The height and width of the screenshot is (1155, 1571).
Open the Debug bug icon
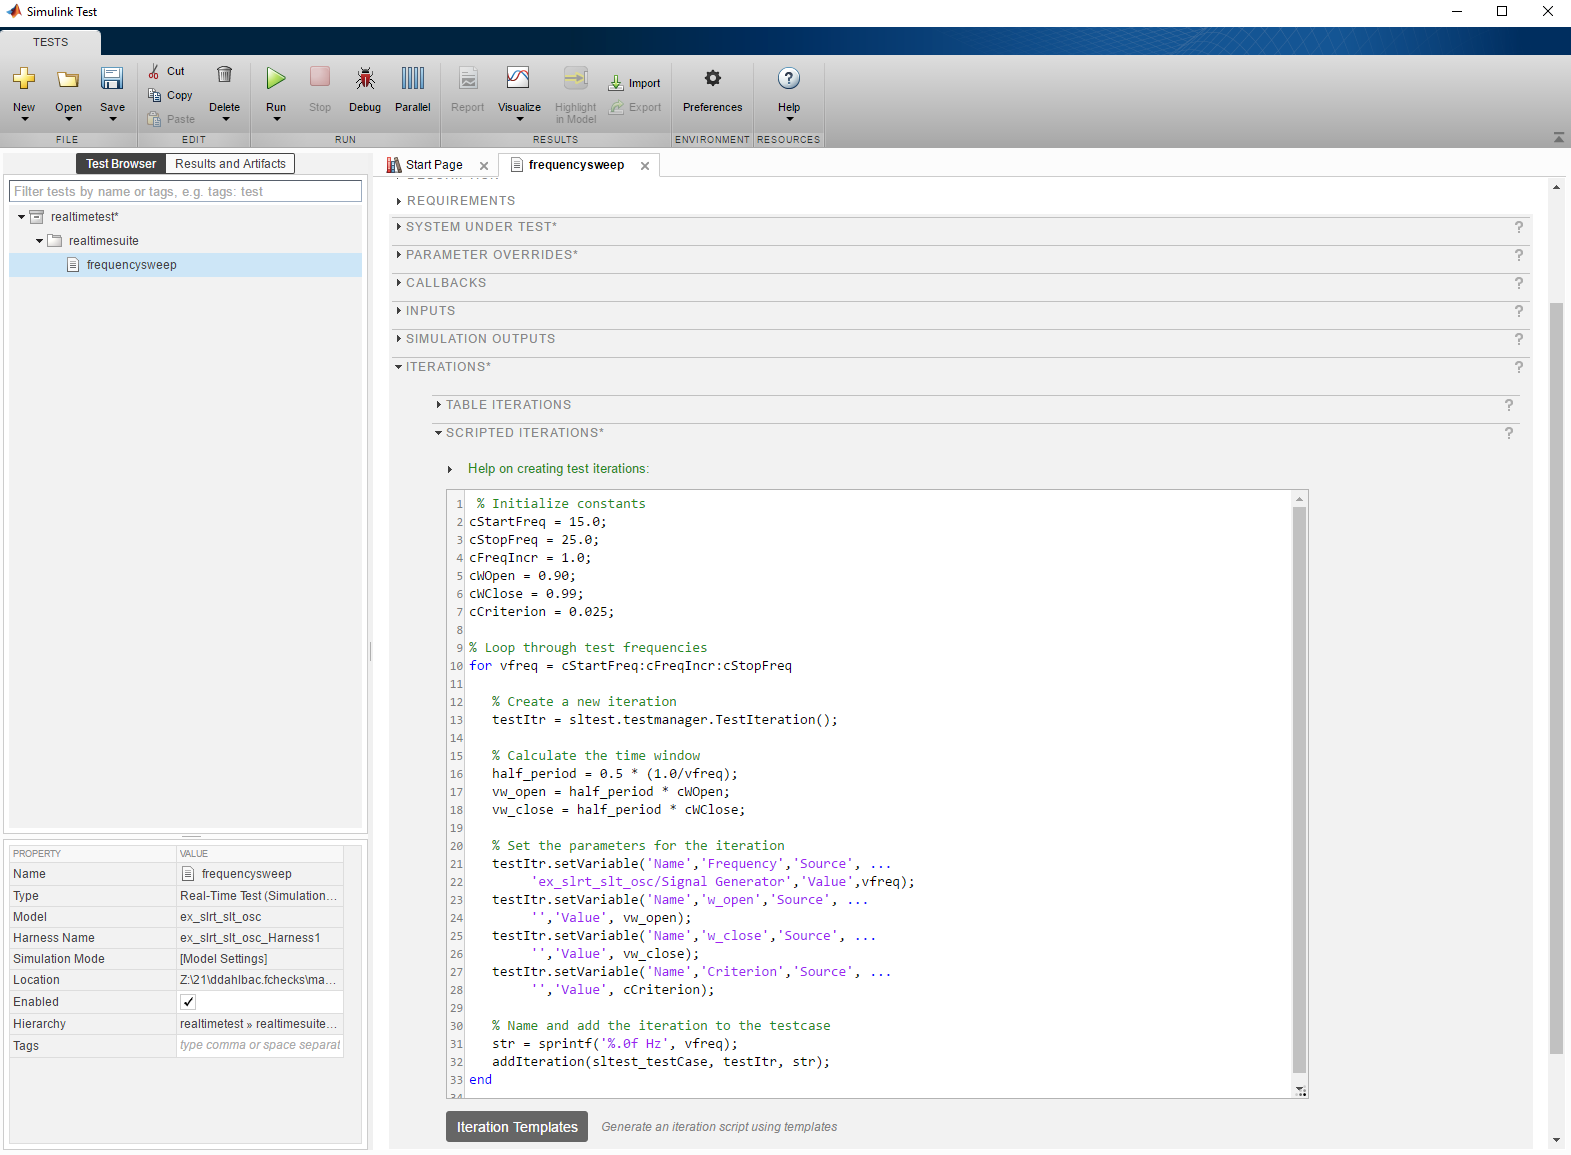pyautogui.click(x=365, y=79)
